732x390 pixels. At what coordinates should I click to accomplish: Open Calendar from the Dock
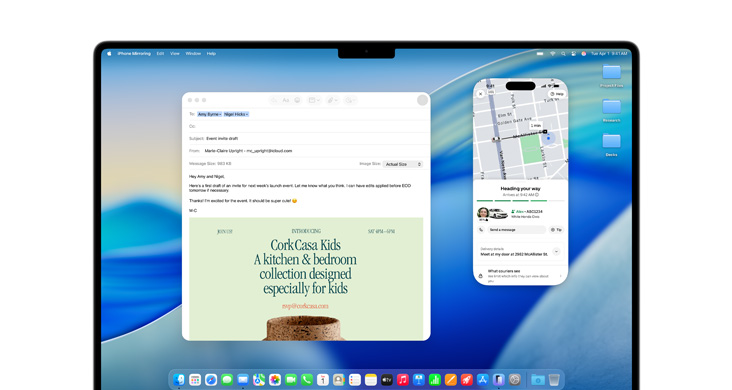click(323, 380)
